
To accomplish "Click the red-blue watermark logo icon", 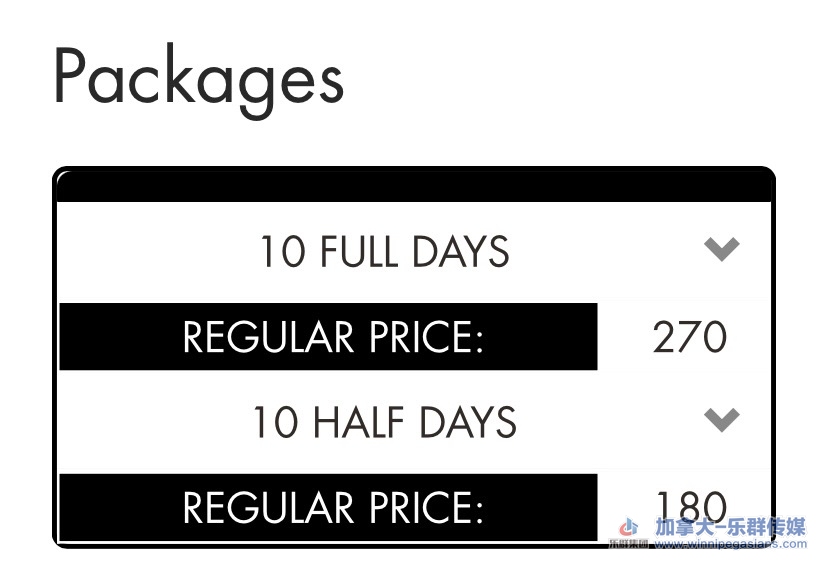I will 629,526.
